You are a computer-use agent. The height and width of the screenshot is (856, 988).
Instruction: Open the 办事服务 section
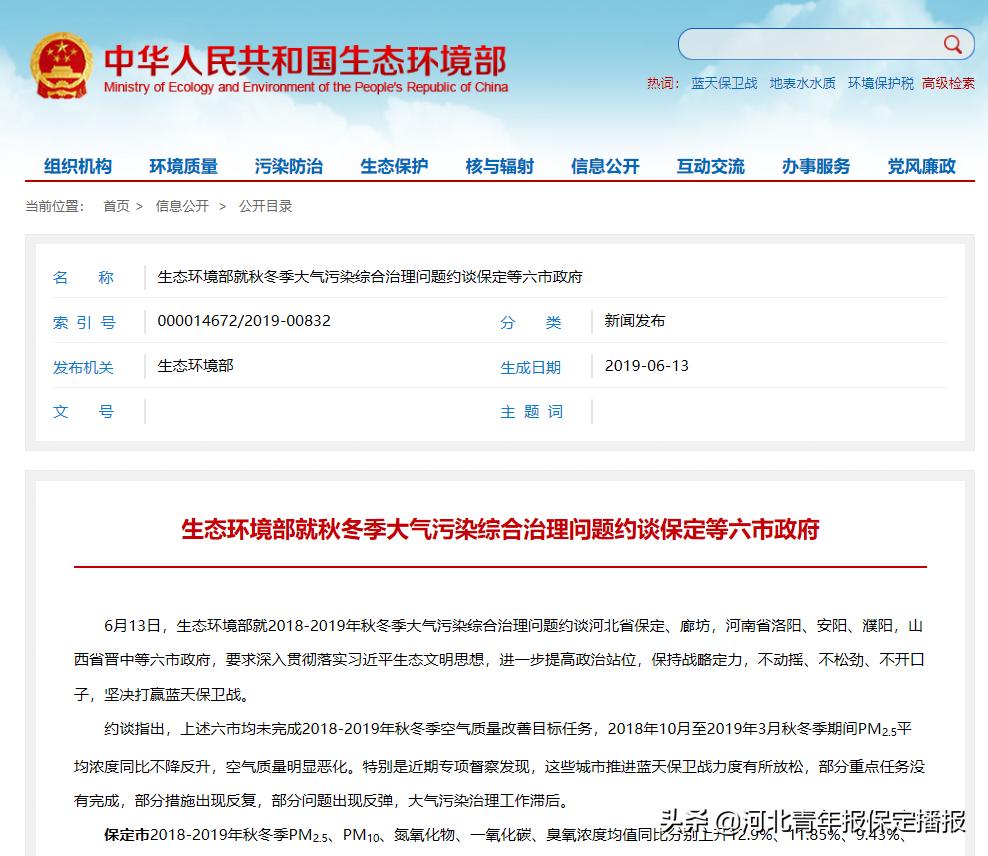pyautogui.click(x=816, y=166)
